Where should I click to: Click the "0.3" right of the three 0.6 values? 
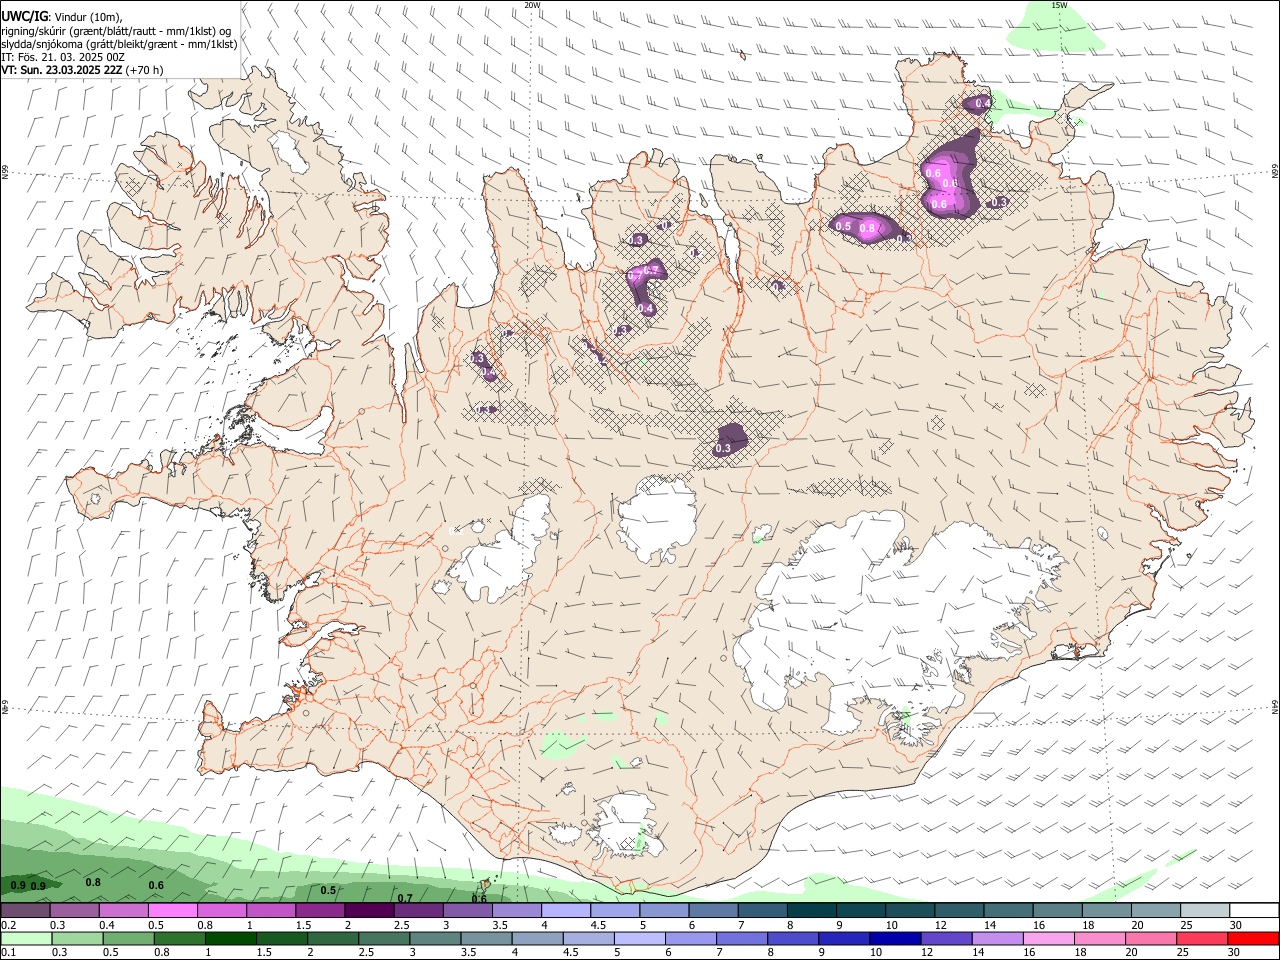click(998, 202)
